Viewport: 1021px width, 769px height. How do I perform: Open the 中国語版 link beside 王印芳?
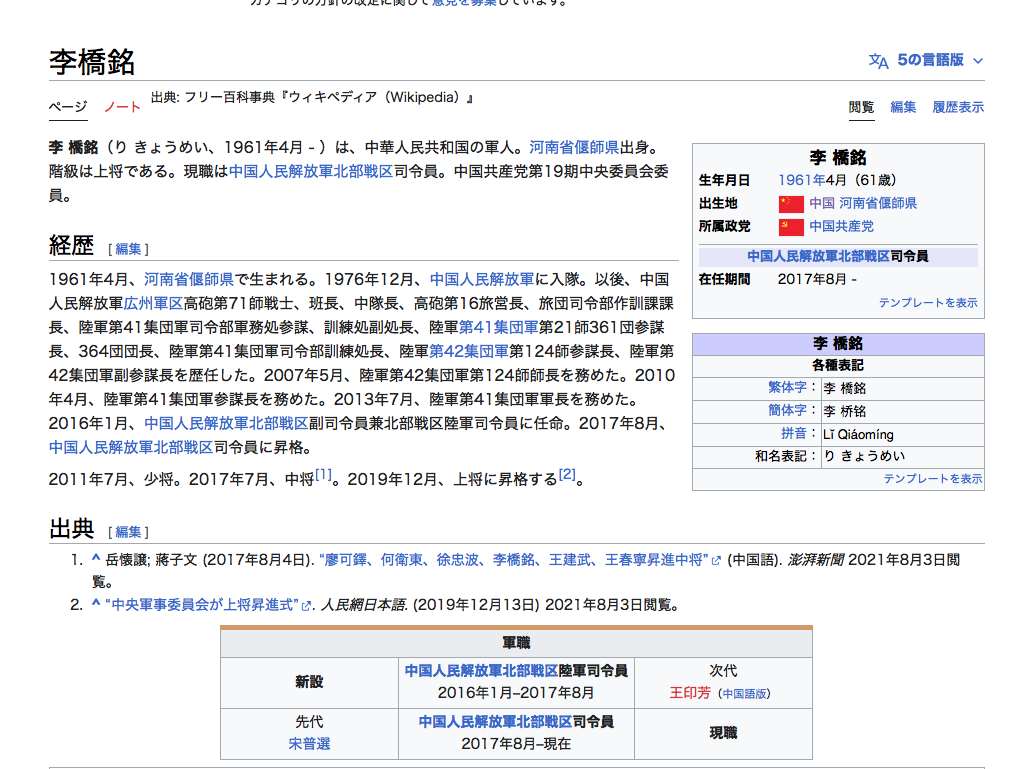coord(744,694)
